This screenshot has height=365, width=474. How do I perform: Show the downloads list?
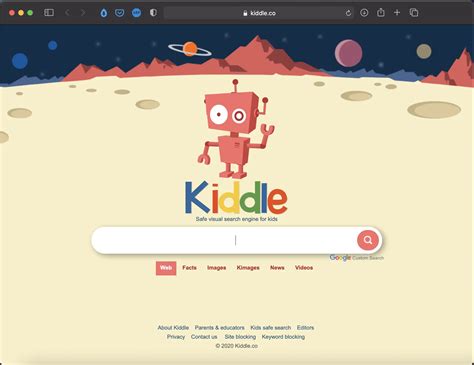coord(364,13)
